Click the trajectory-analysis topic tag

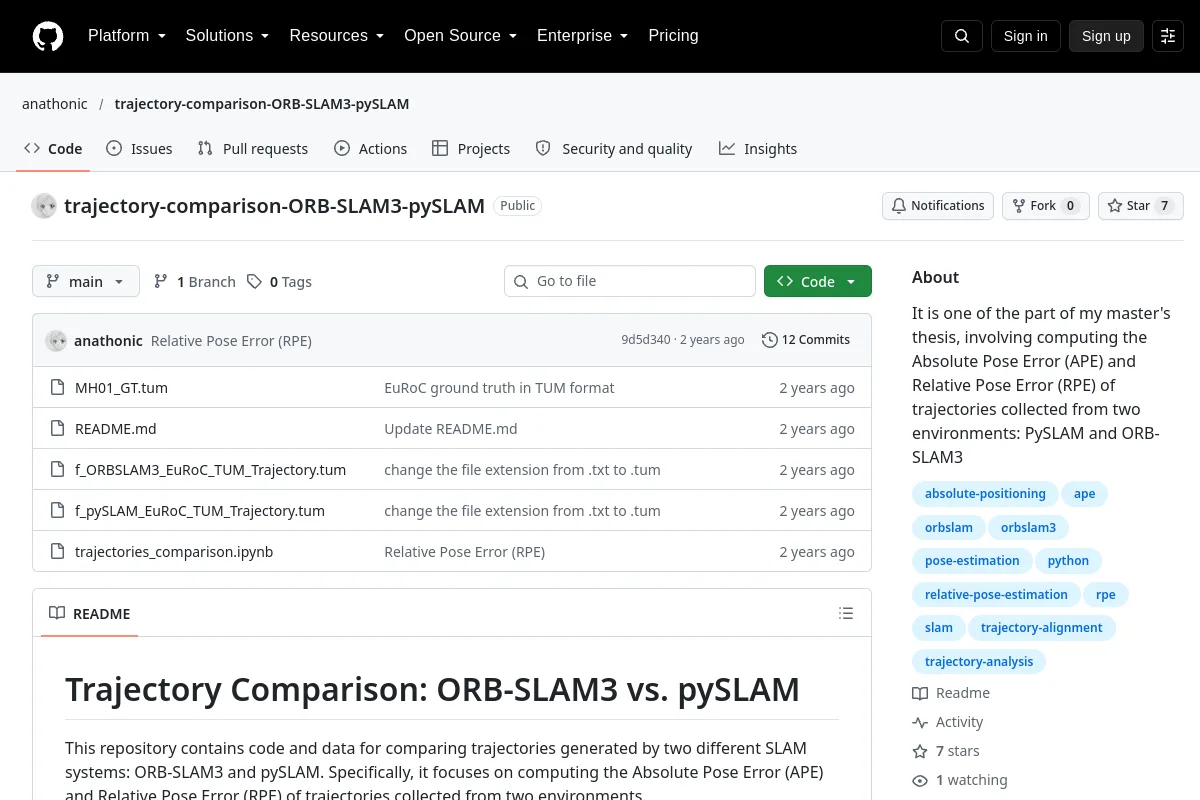[x=979, y=661]
